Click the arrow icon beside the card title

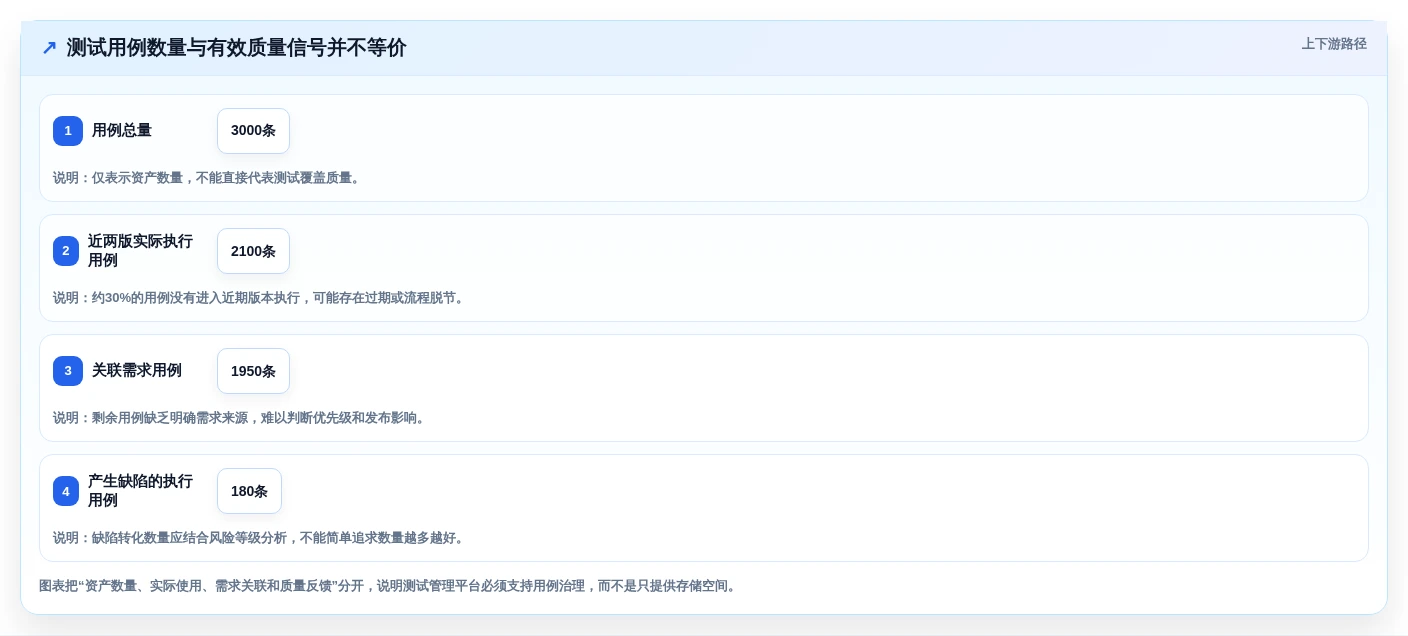point(49,48)
